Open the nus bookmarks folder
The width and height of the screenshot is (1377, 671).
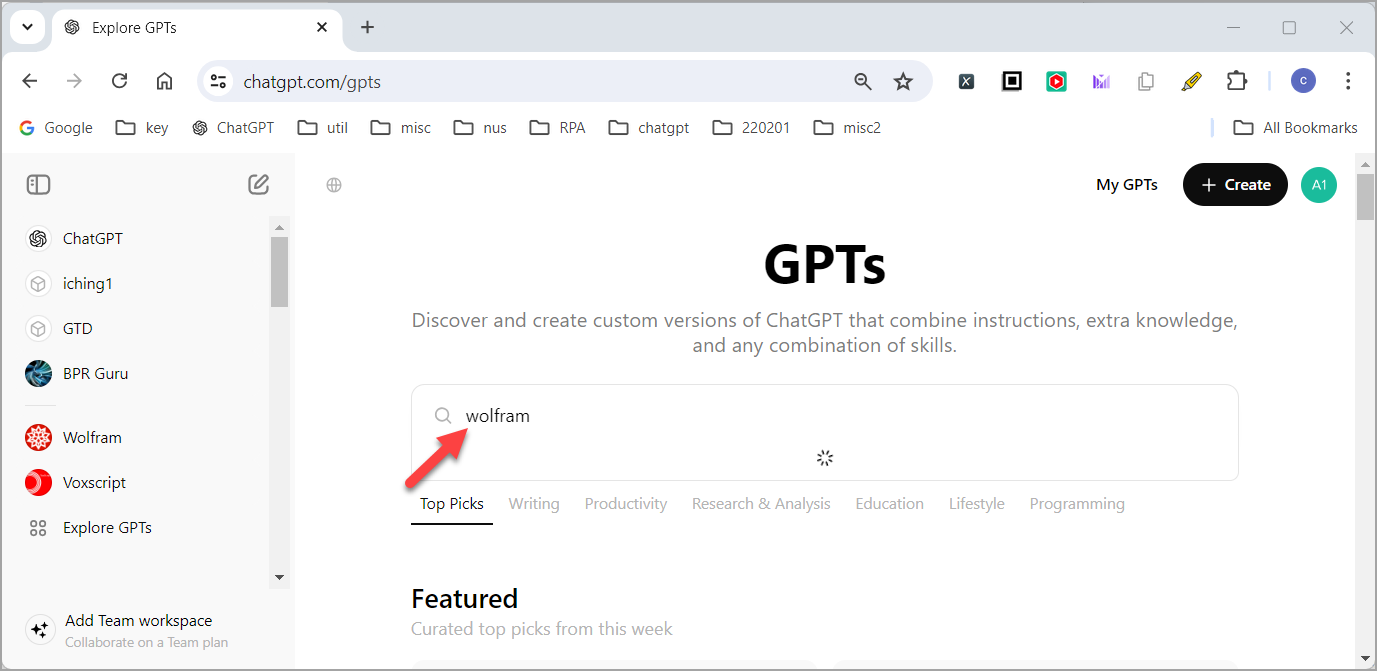point(480,128)
